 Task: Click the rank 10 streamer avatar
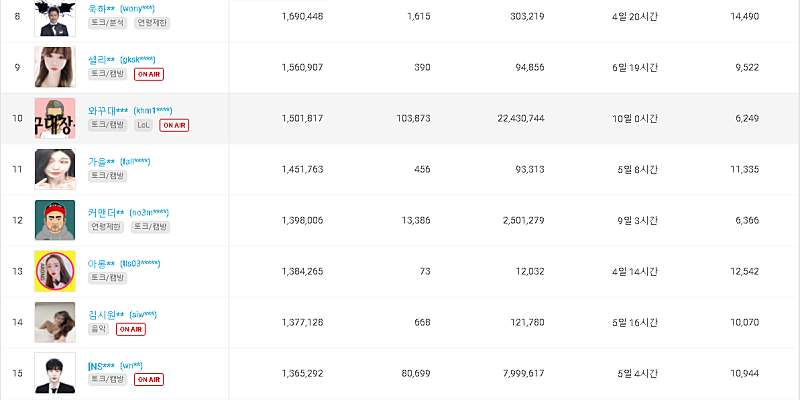(55, 118)
